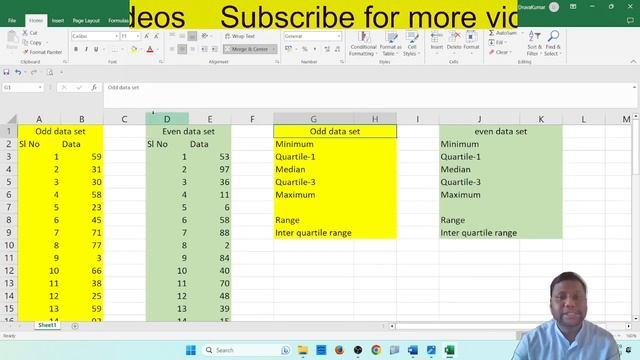Click AutoSum button
Screen dimensions: 640x360
click(x=503, y=33)
